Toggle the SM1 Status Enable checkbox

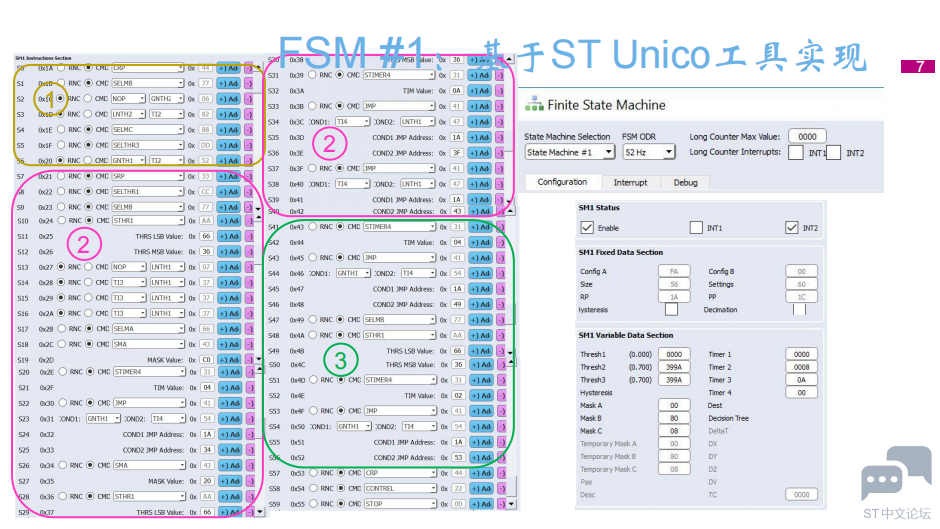(x=587, y=227)
